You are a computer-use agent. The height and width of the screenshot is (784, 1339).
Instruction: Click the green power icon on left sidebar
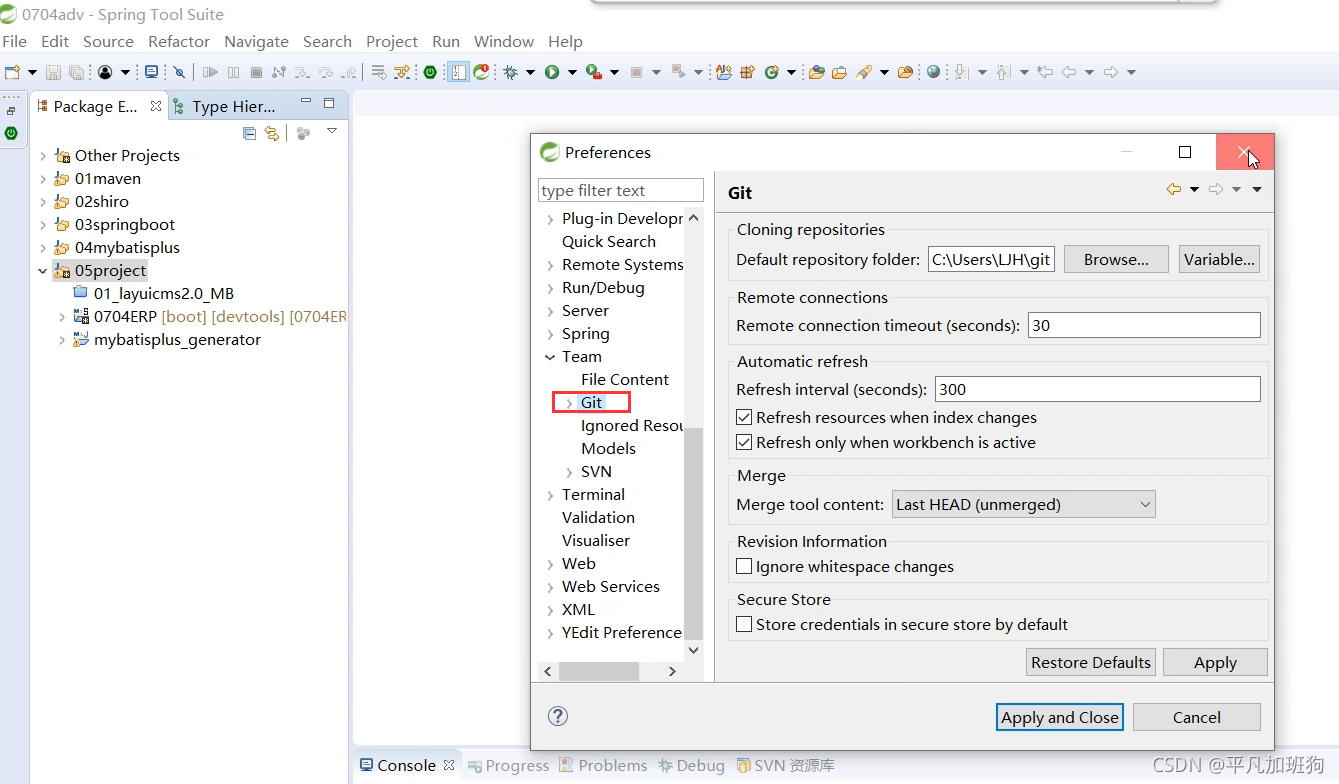[x=11, y=133]
